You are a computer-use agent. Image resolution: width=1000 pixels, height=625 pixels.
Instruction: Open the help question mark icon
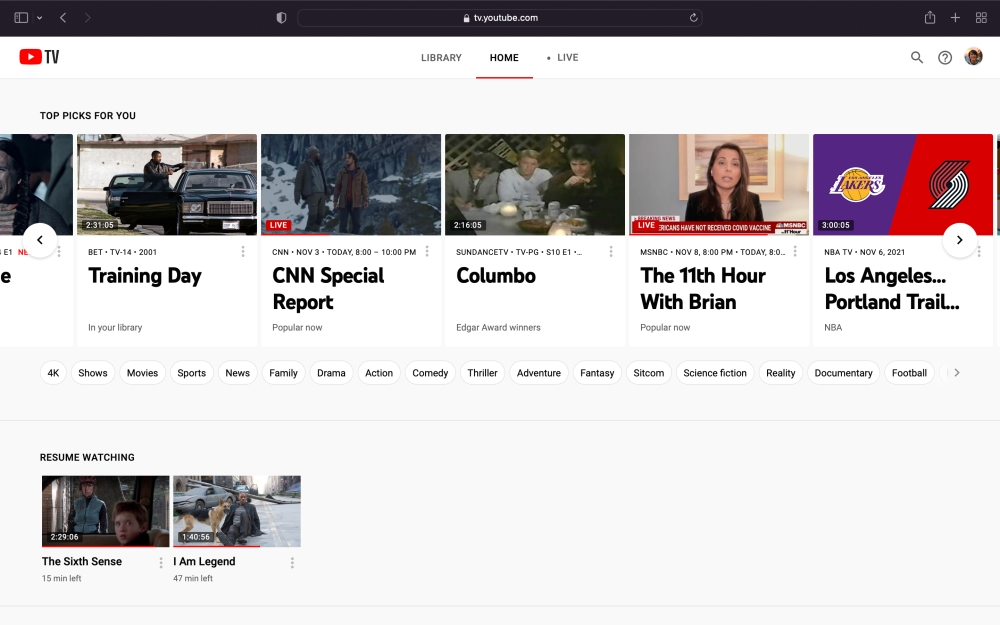coord(945,58)
